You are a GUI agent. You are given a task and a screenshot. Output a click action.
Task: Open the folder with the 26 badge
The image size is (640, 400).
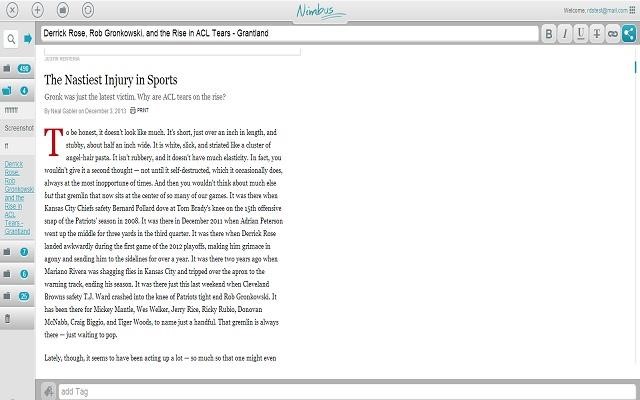(17, 296)
